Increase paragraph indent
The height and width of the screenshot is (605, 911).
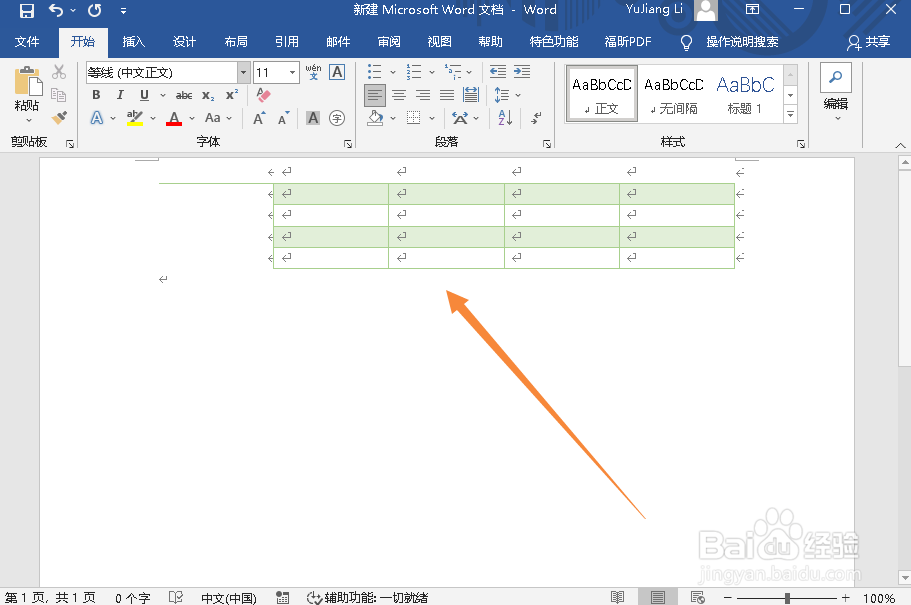tap(522, 72)
